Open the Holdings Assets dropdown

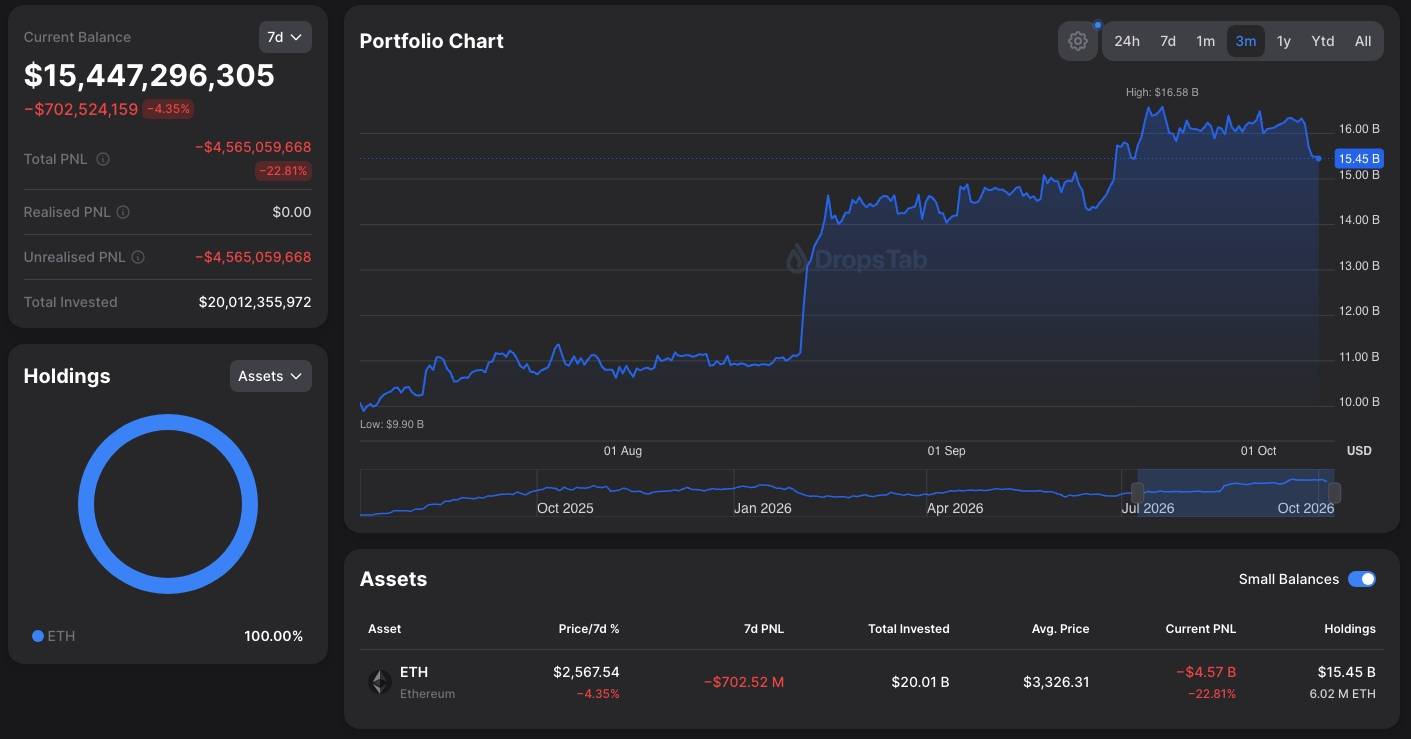[270, 376]
